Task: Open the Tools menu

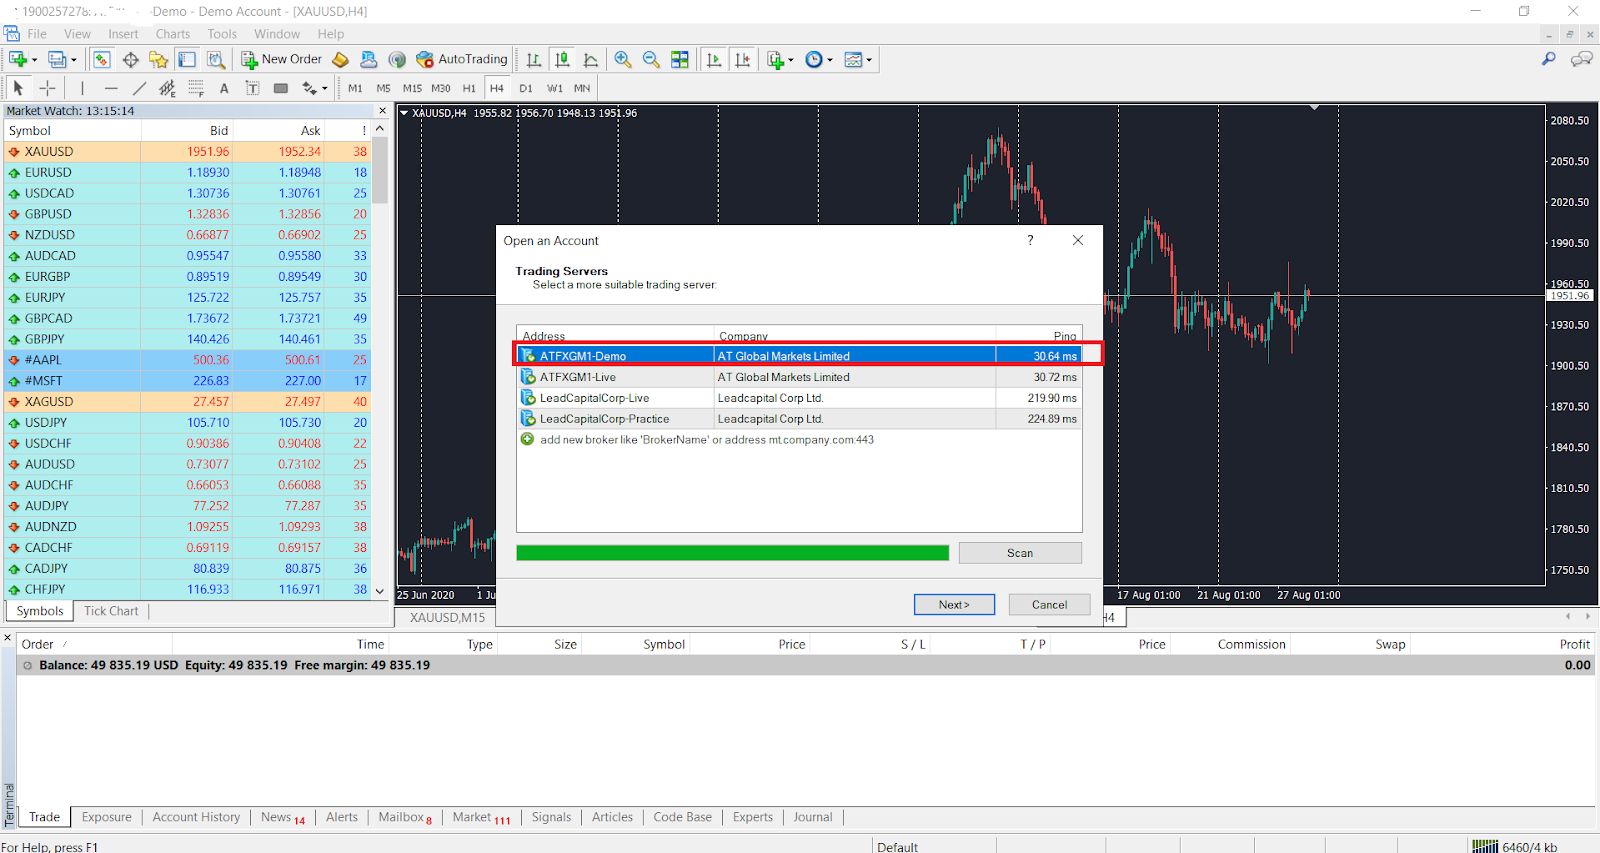Action: click(222, 34)
